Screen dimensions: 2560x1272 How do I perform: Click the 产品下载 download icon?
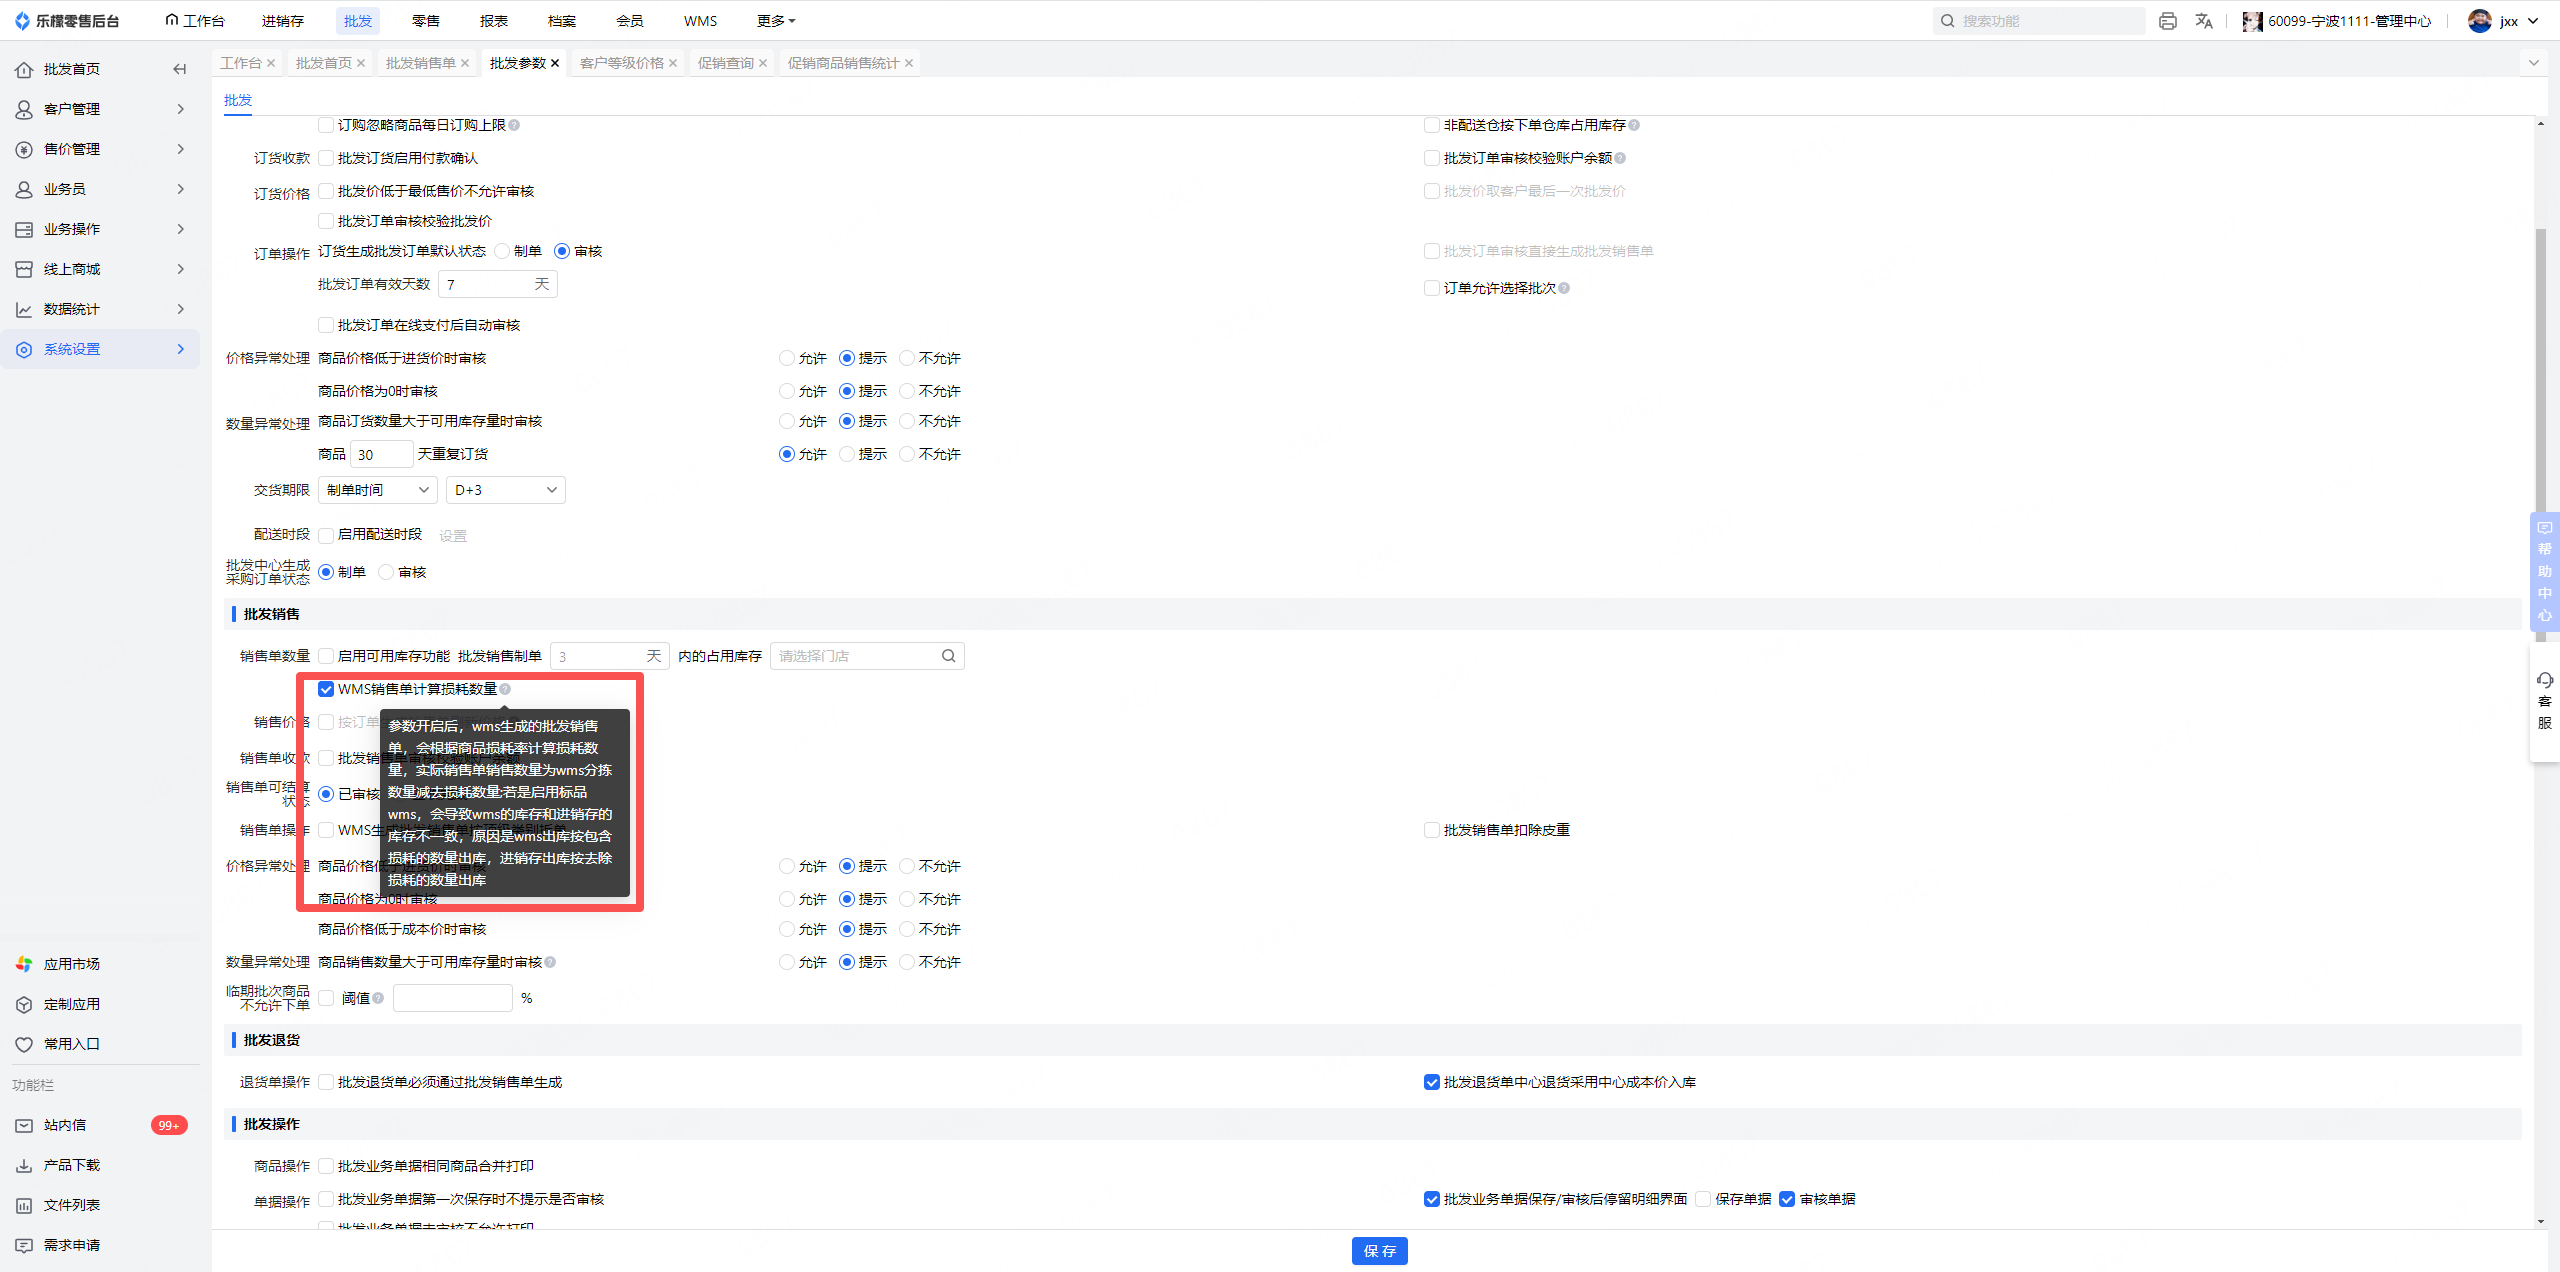click(24, 1165)
